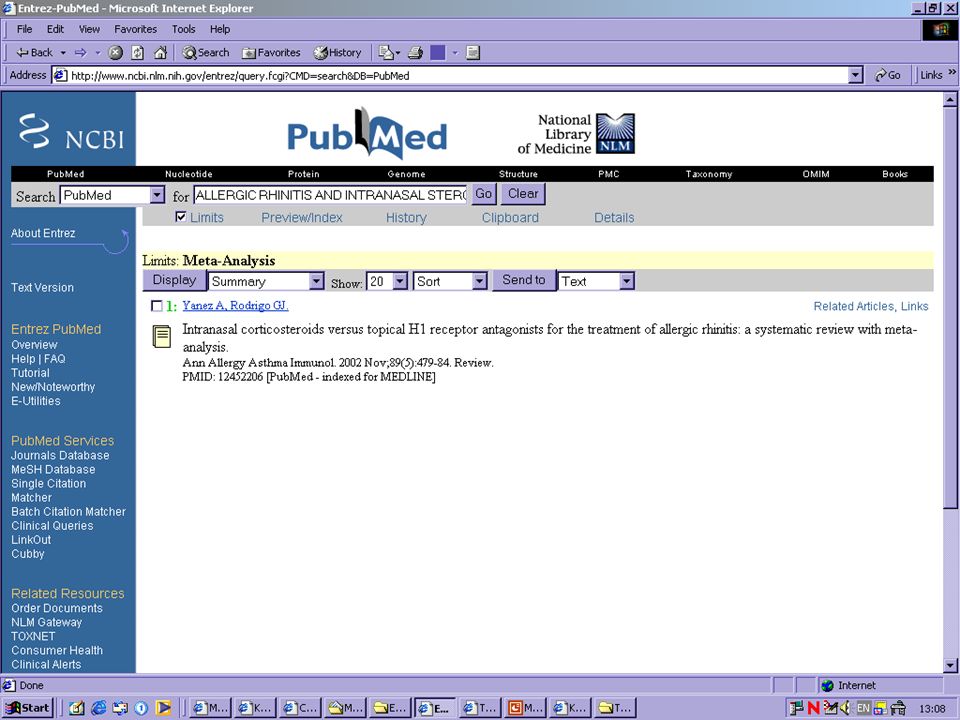The width and height of the screenshot is (960, 720).
Task: Click the Start button
Action: [x=28, y=708]
